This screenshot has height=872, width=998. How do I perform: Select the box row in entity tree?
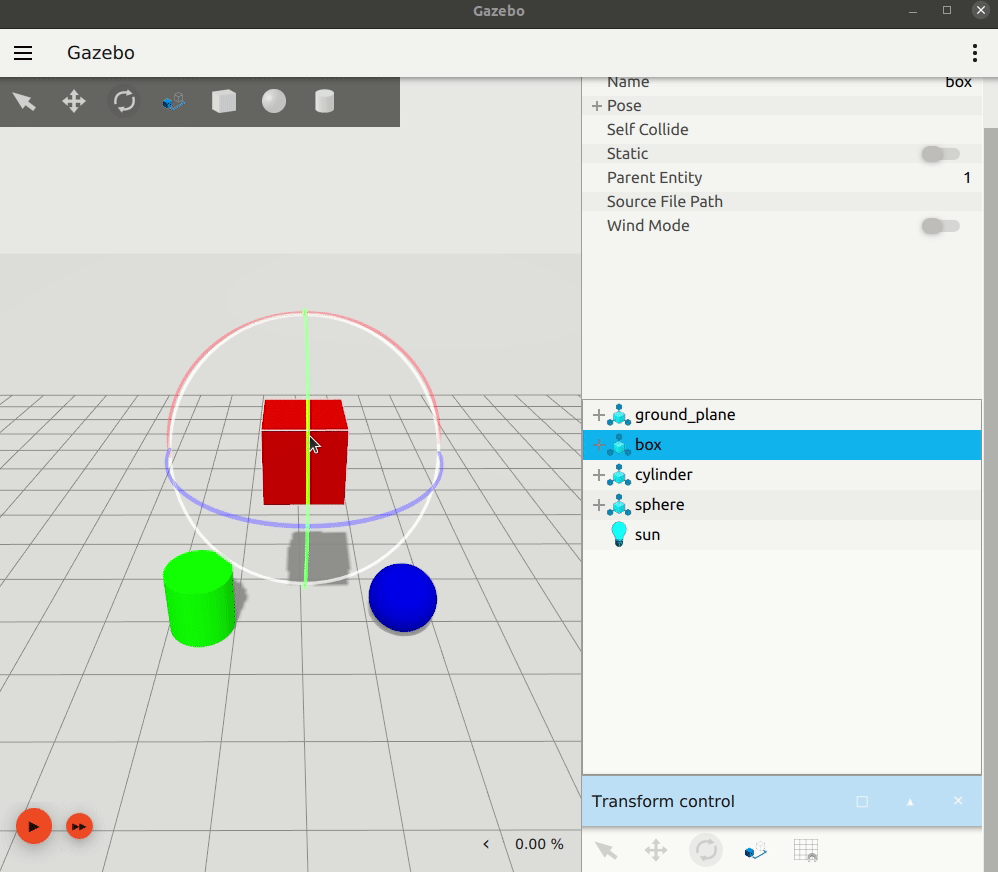782,445
